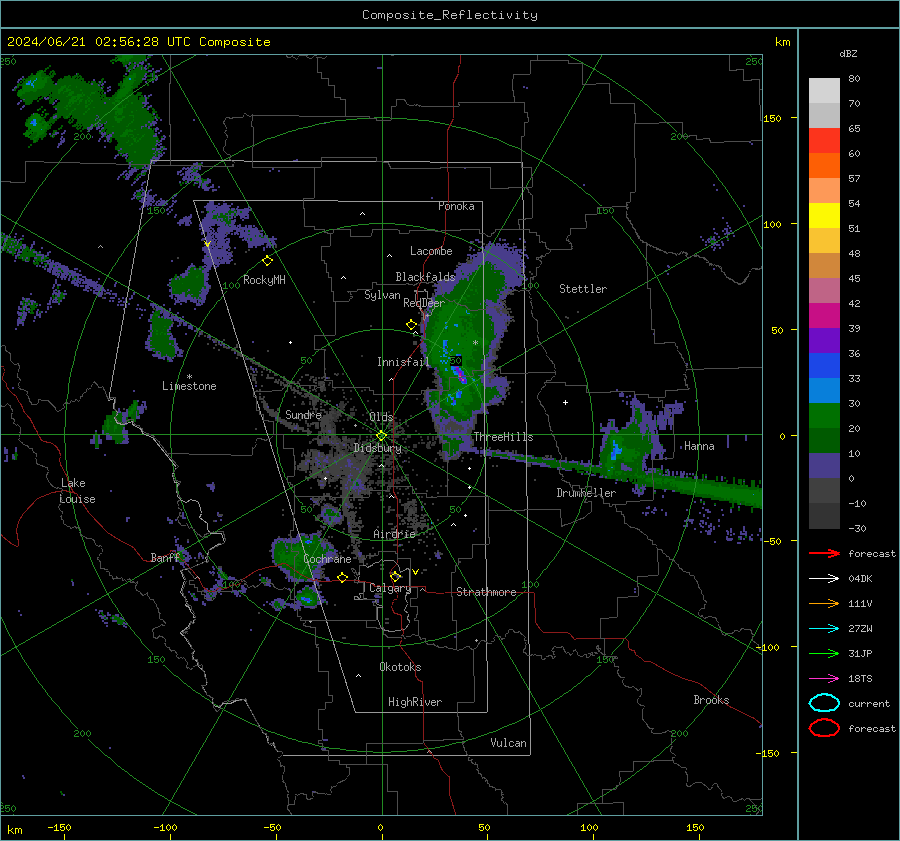
Task: Click the RockyMH label
Action: 264,280
